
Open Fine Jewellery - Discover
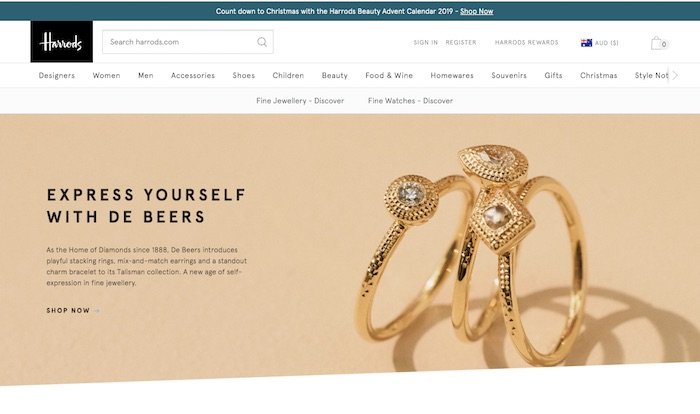pyautogui.click(x=300, y=101)
